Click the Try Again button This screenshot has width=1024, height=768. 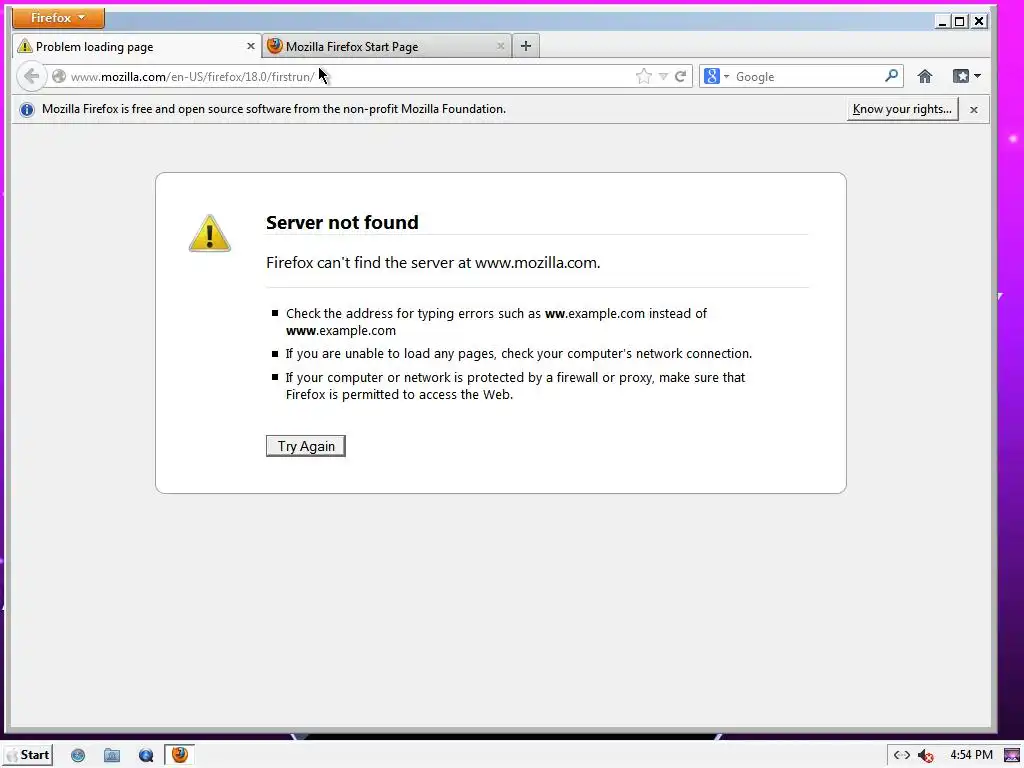pyautogui.click(x=306, y=446)
